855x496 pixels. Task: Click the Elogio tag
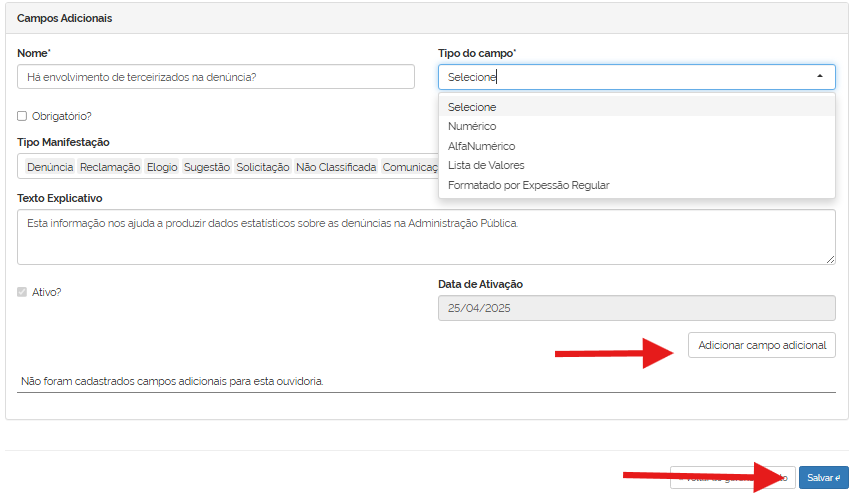click(x=162, y=167)
